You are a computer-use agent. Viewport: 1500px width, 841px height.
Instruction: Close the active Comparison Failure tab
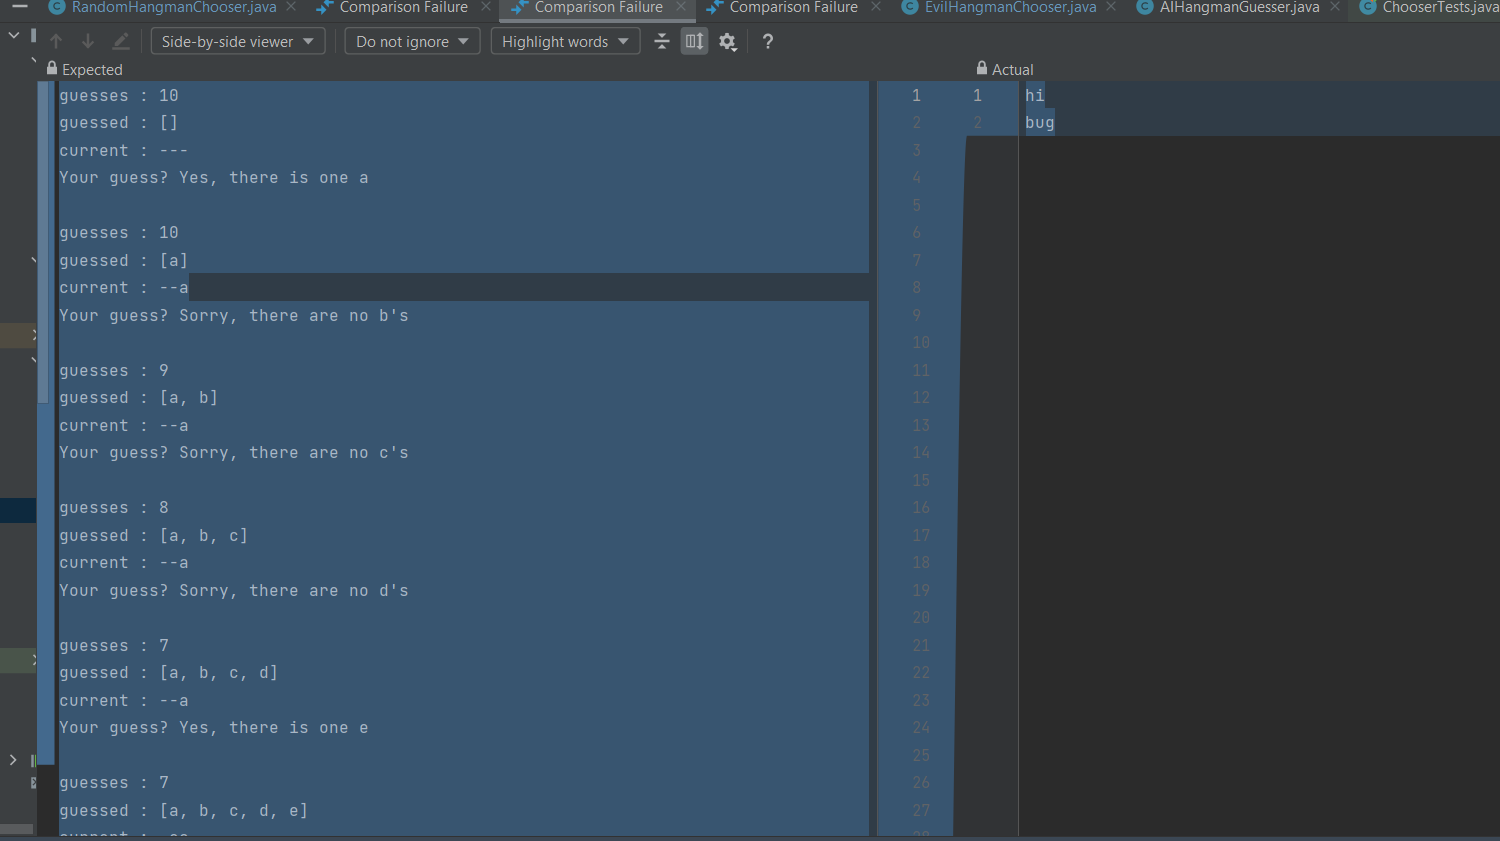[x=681, y=7]
